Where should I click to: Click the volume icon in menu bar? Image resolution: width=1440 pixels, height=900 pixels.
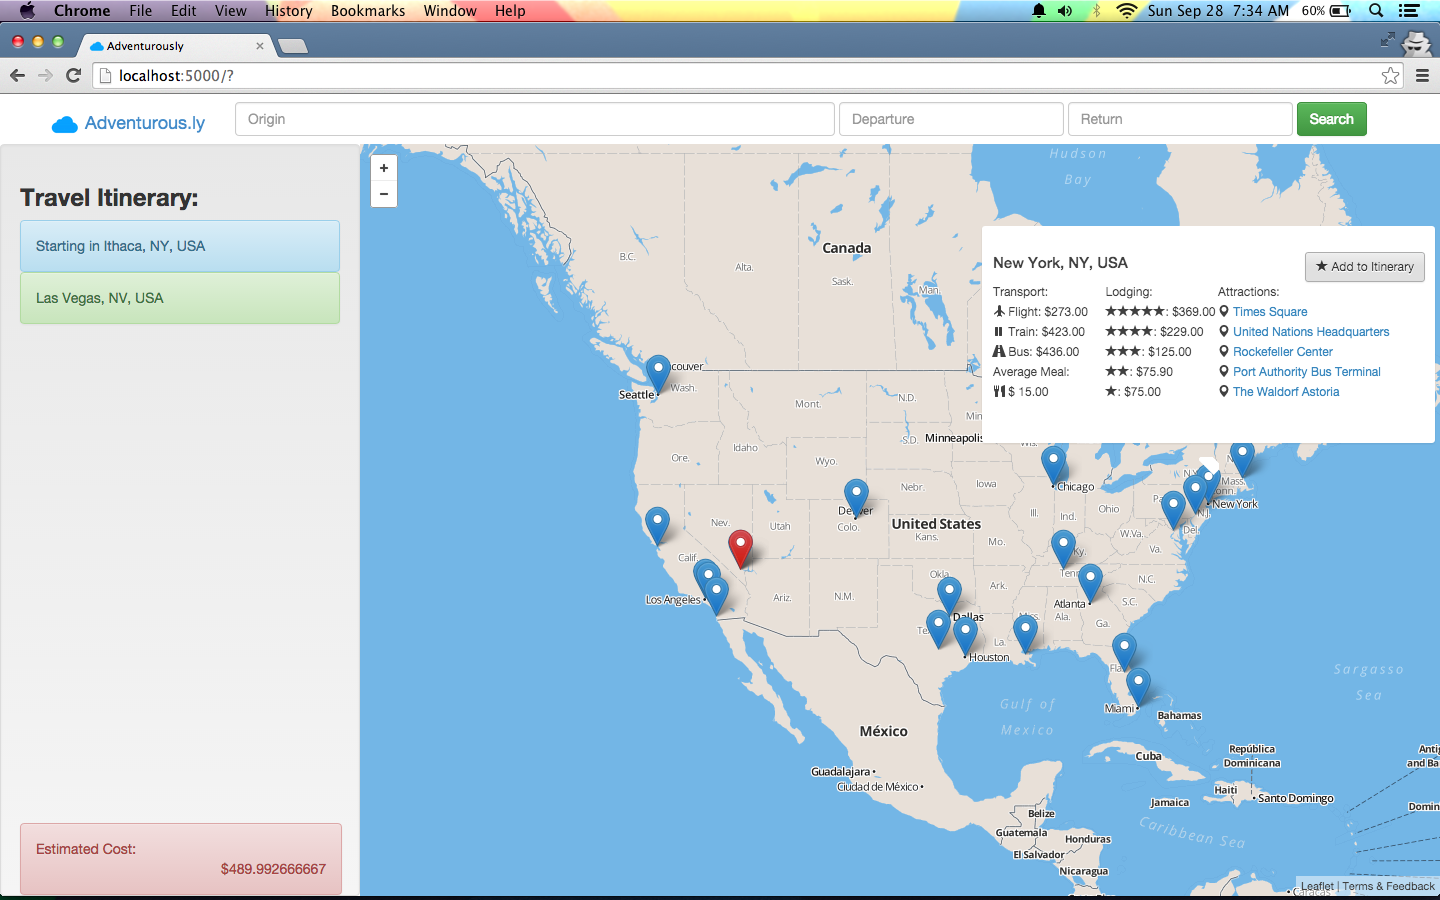(x=1065, y=10)
